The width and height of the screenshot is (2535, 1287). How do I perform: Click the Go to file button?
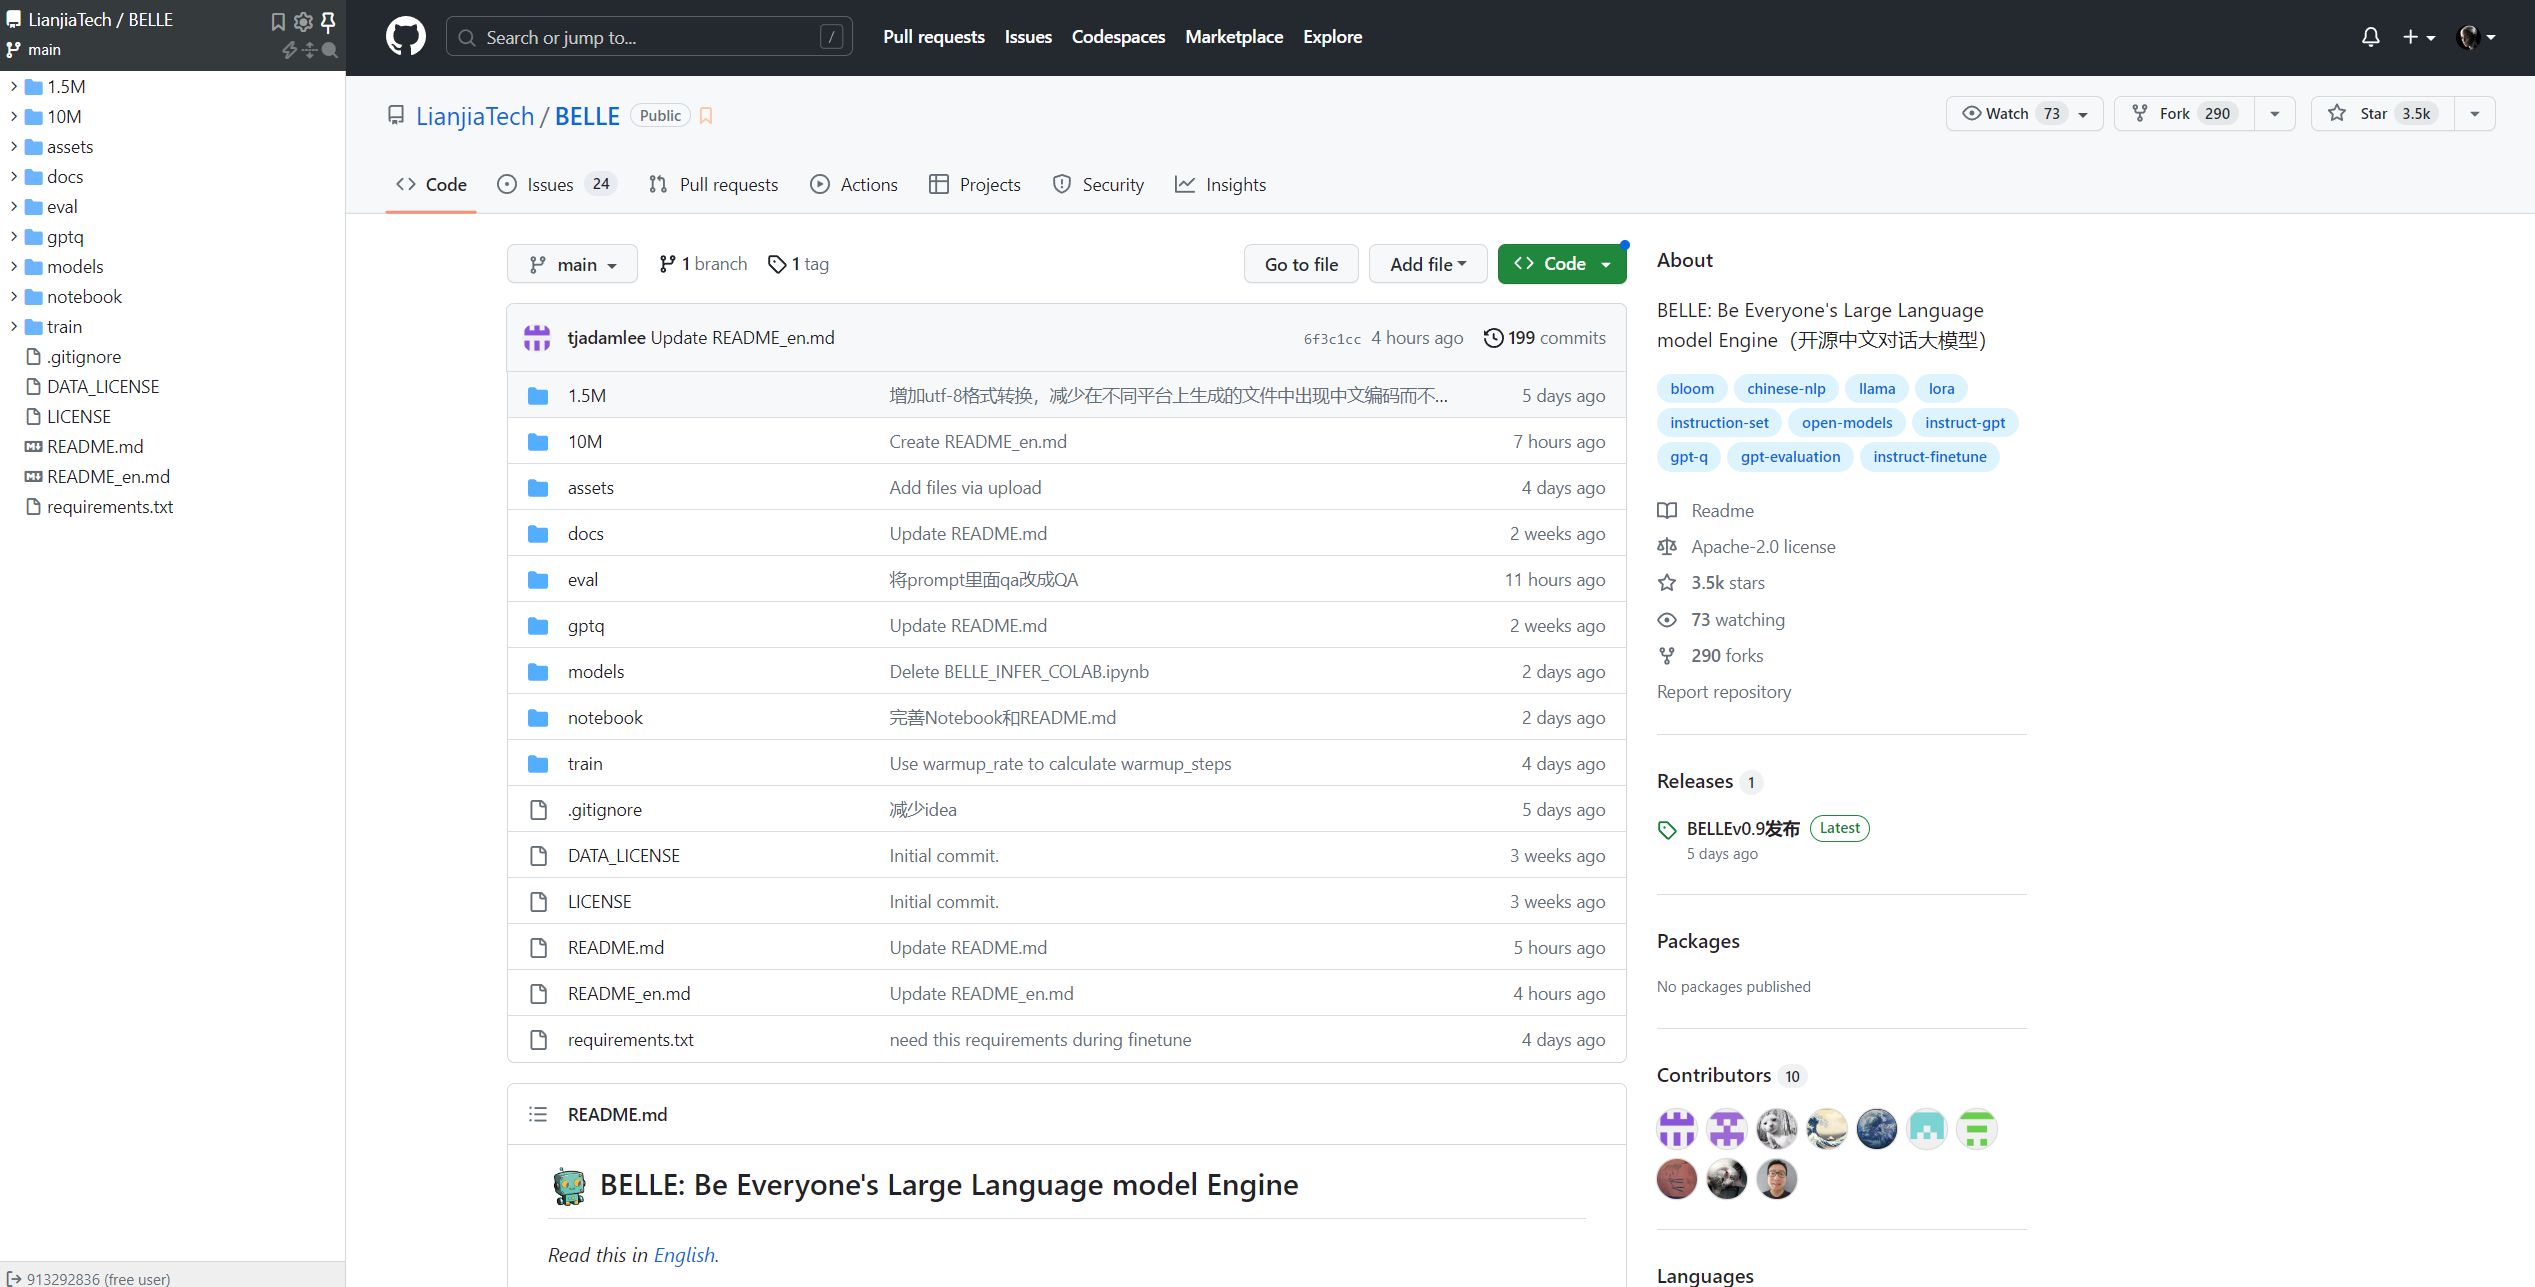tap(1301, 264)
